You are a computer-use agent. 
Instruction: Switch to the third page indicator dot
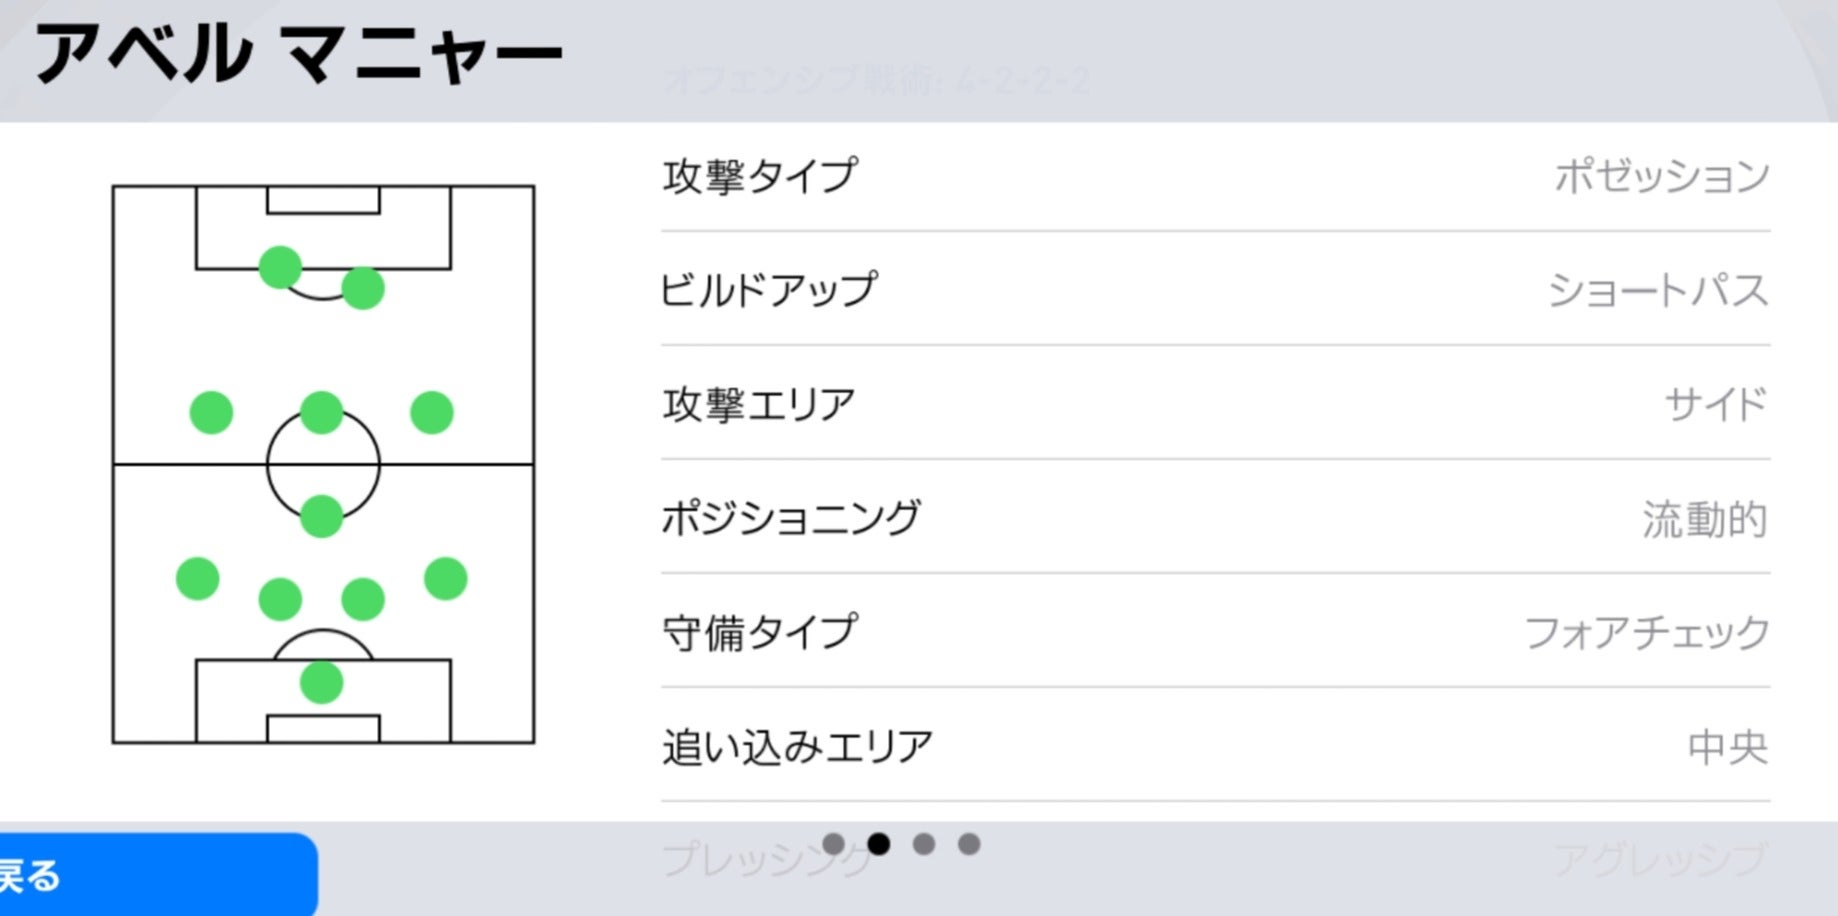(924, 844)
